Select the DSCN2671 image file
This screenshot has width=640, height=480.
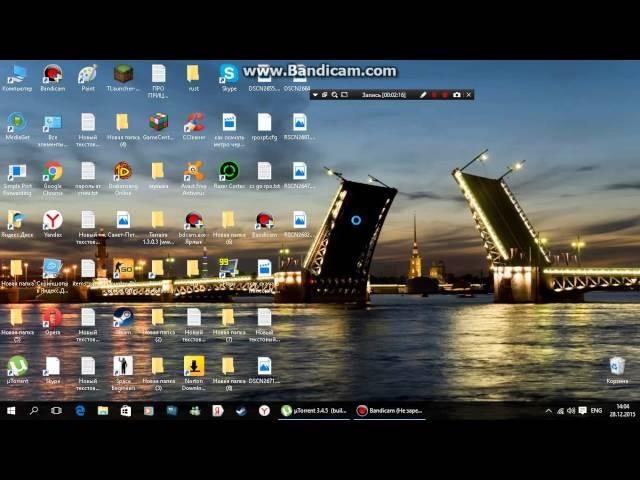click(264, 370)
